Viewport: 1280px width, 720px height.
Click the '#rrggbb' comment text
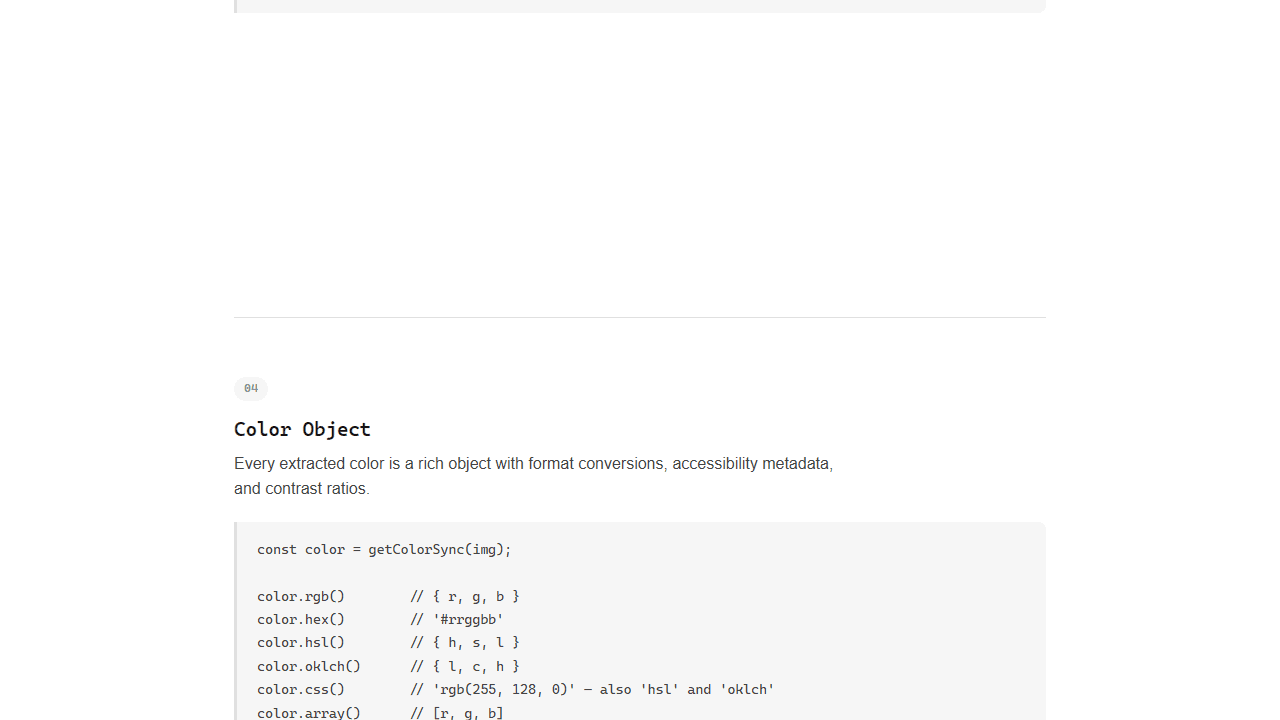(x=468, y=619)
